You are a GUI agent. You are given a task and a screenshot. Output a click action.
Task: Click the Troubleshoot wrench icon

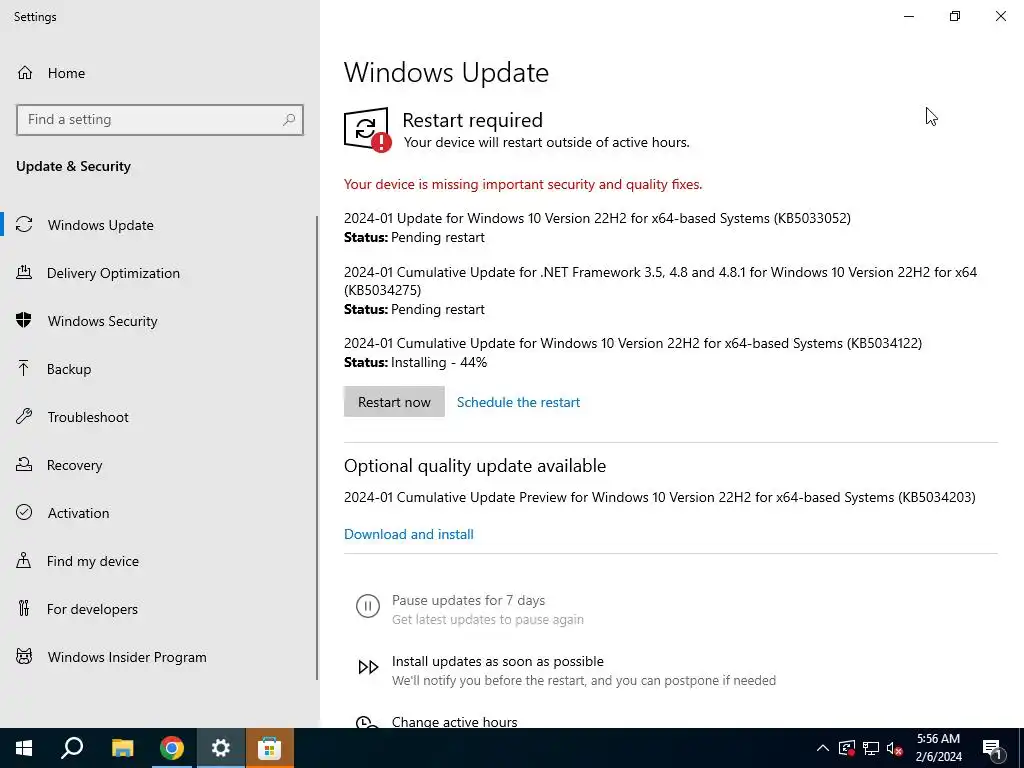(x=24, y=416)
